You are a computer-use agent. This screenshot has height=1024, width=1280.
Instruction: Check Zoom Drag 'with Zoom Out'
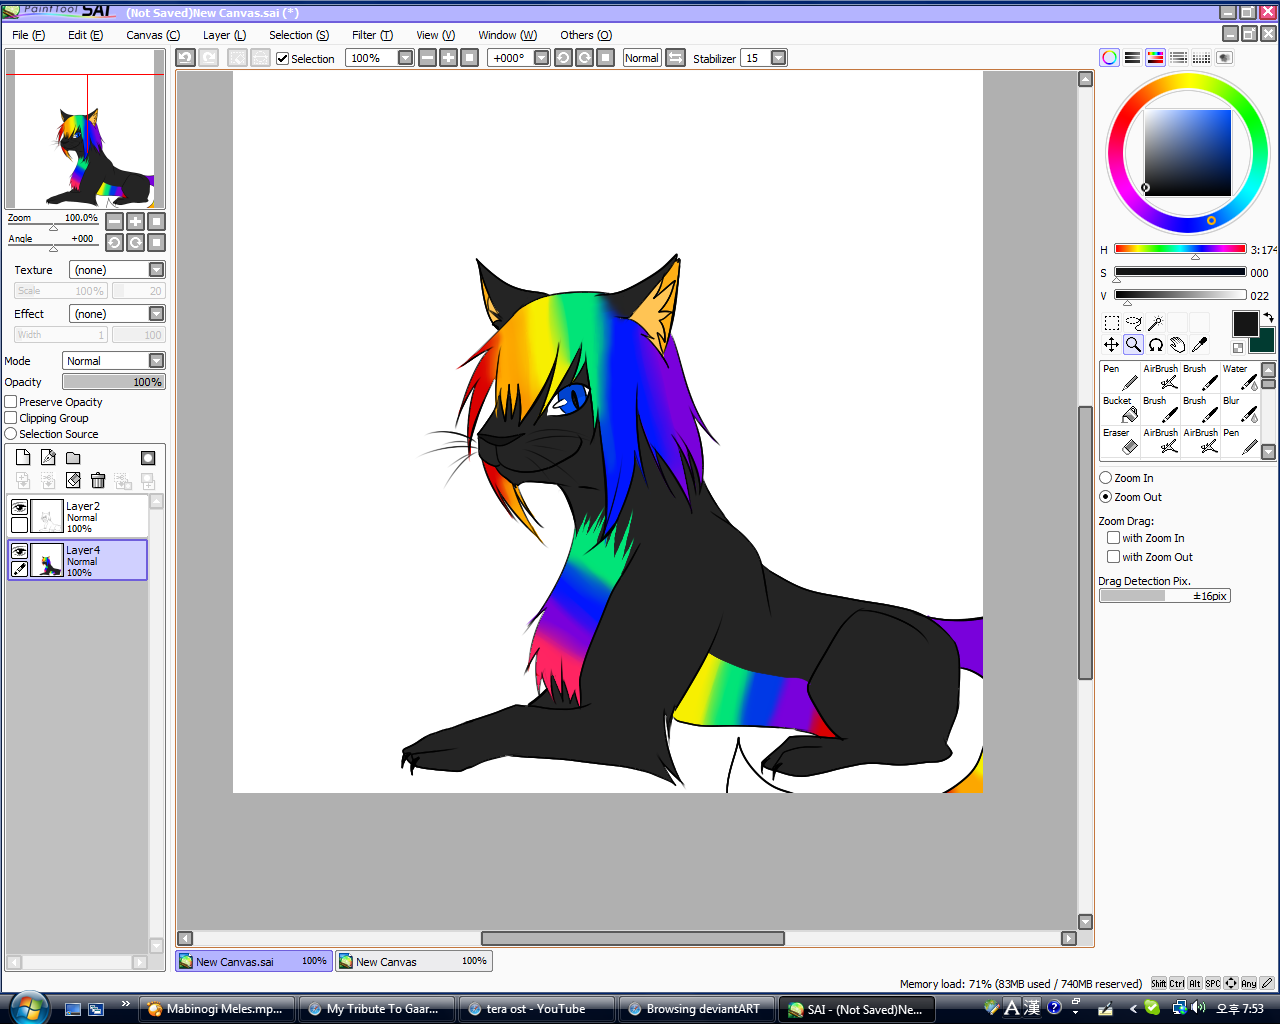(x=1113, y=557)
